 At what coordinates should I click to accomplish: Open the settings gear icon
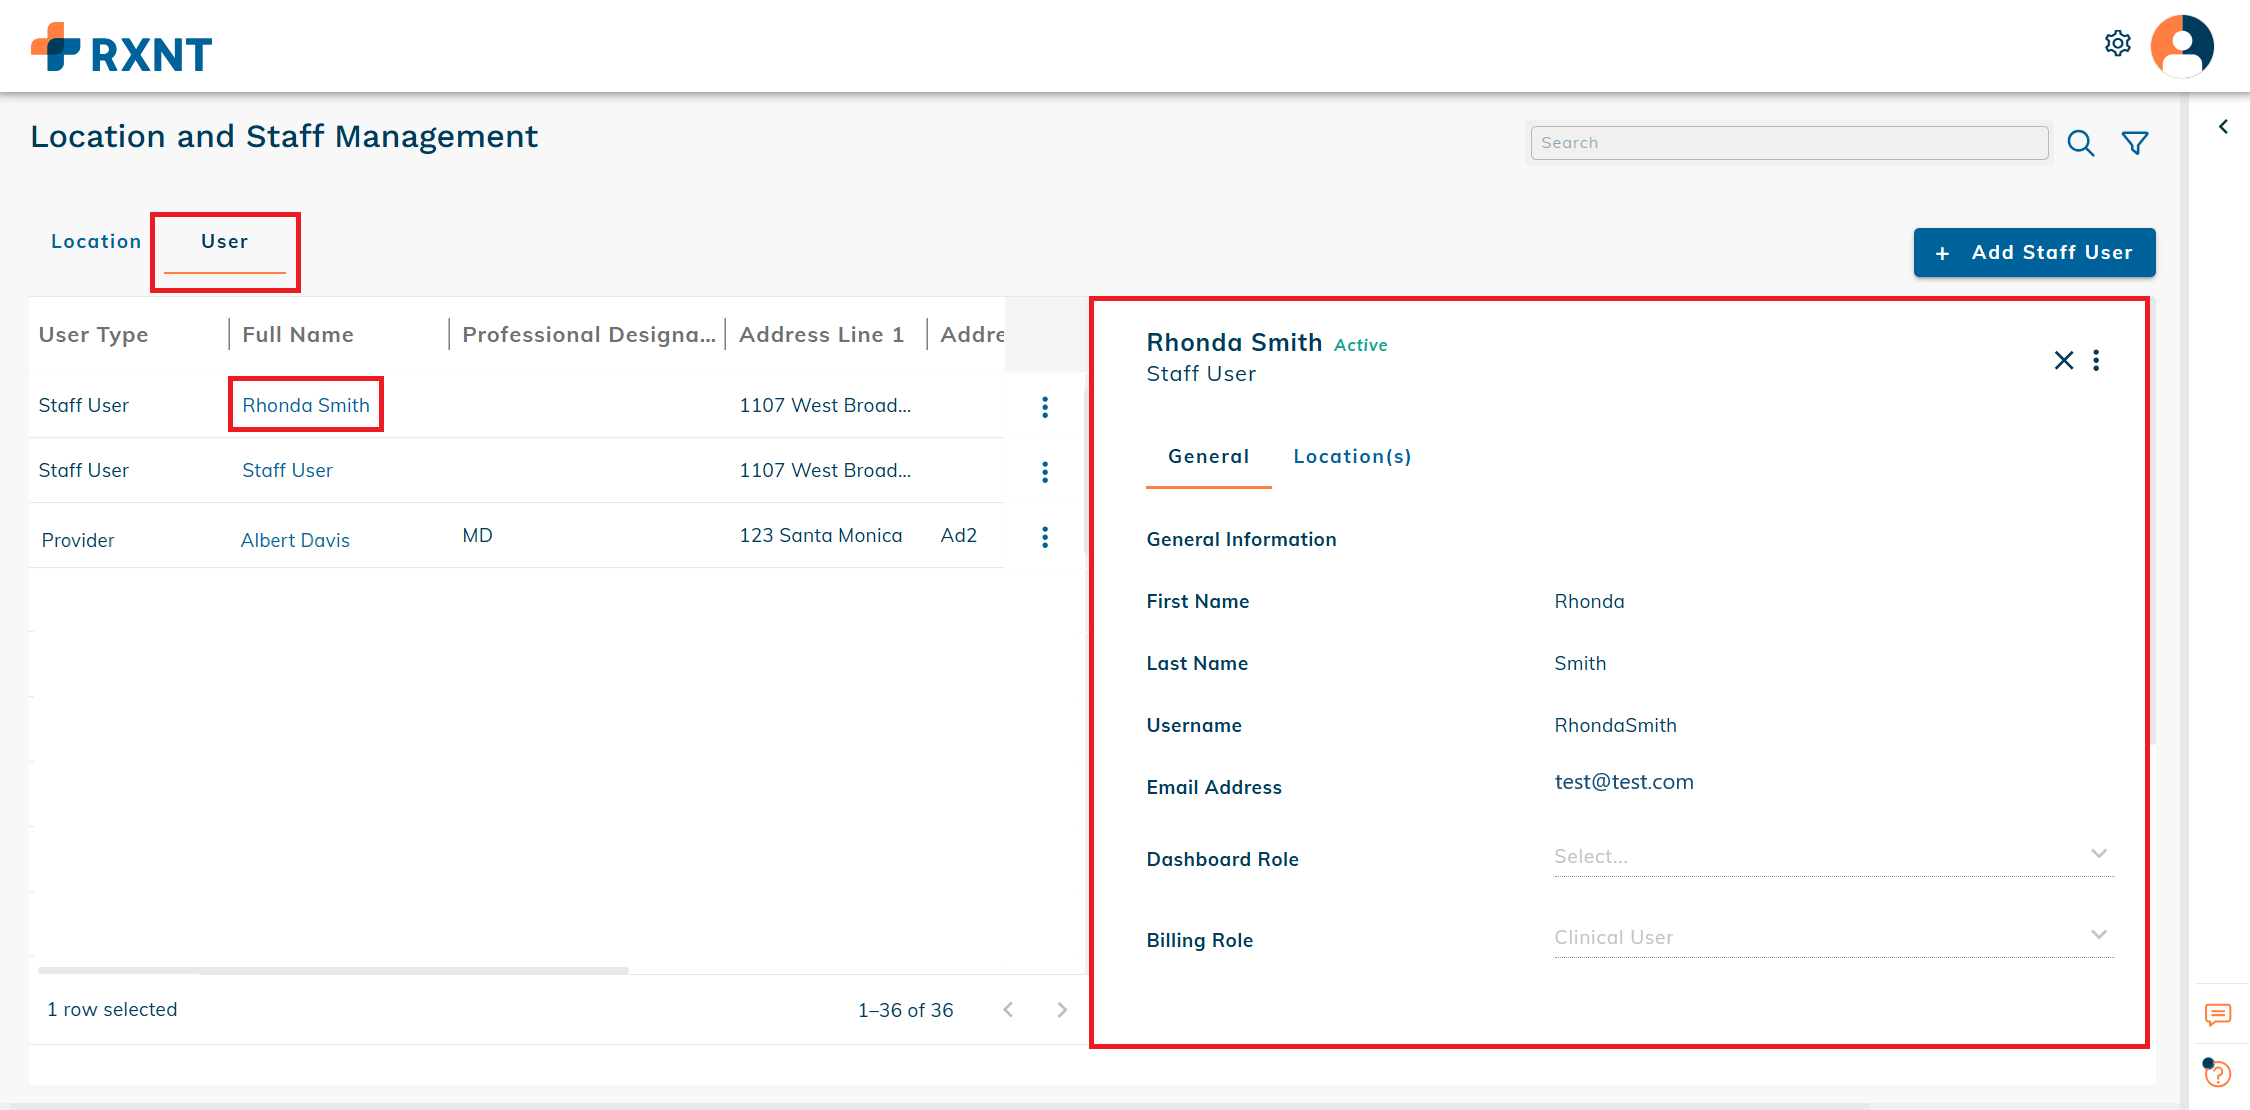tap(2117, 44)
